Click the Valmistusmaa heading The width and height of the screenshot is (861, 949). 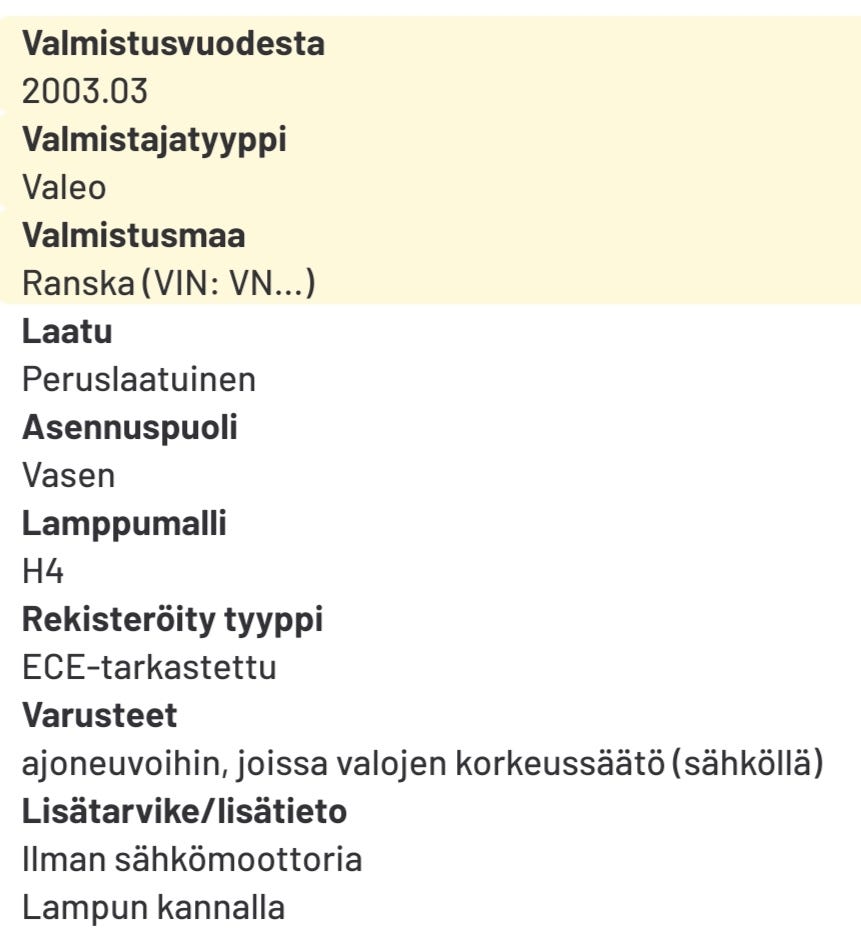pyautogui.click(x=134, y=235)
